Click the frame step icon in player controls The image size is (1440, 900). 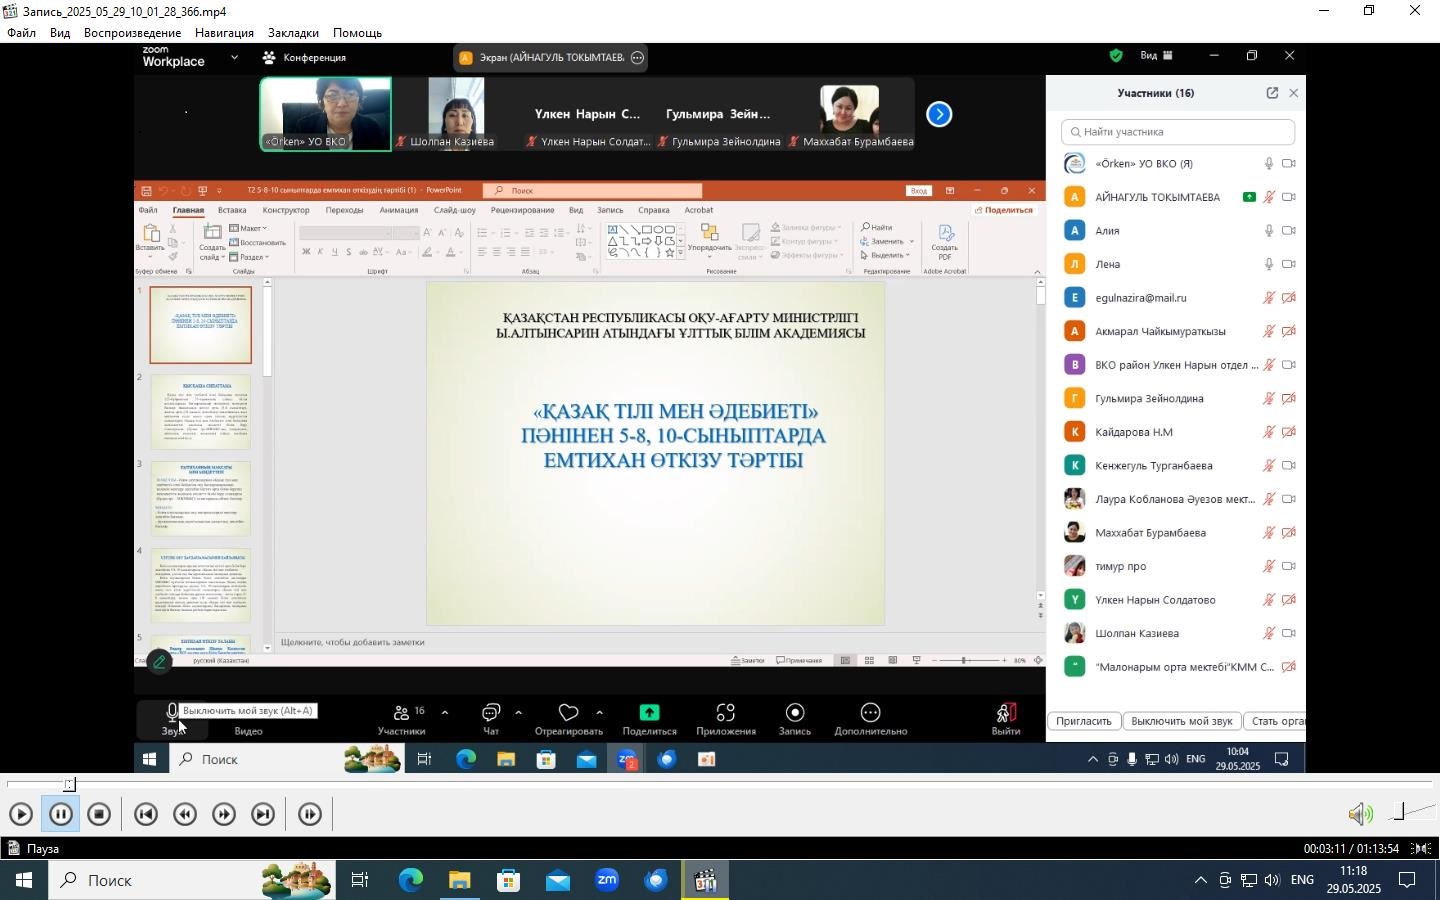click(310, 815)
